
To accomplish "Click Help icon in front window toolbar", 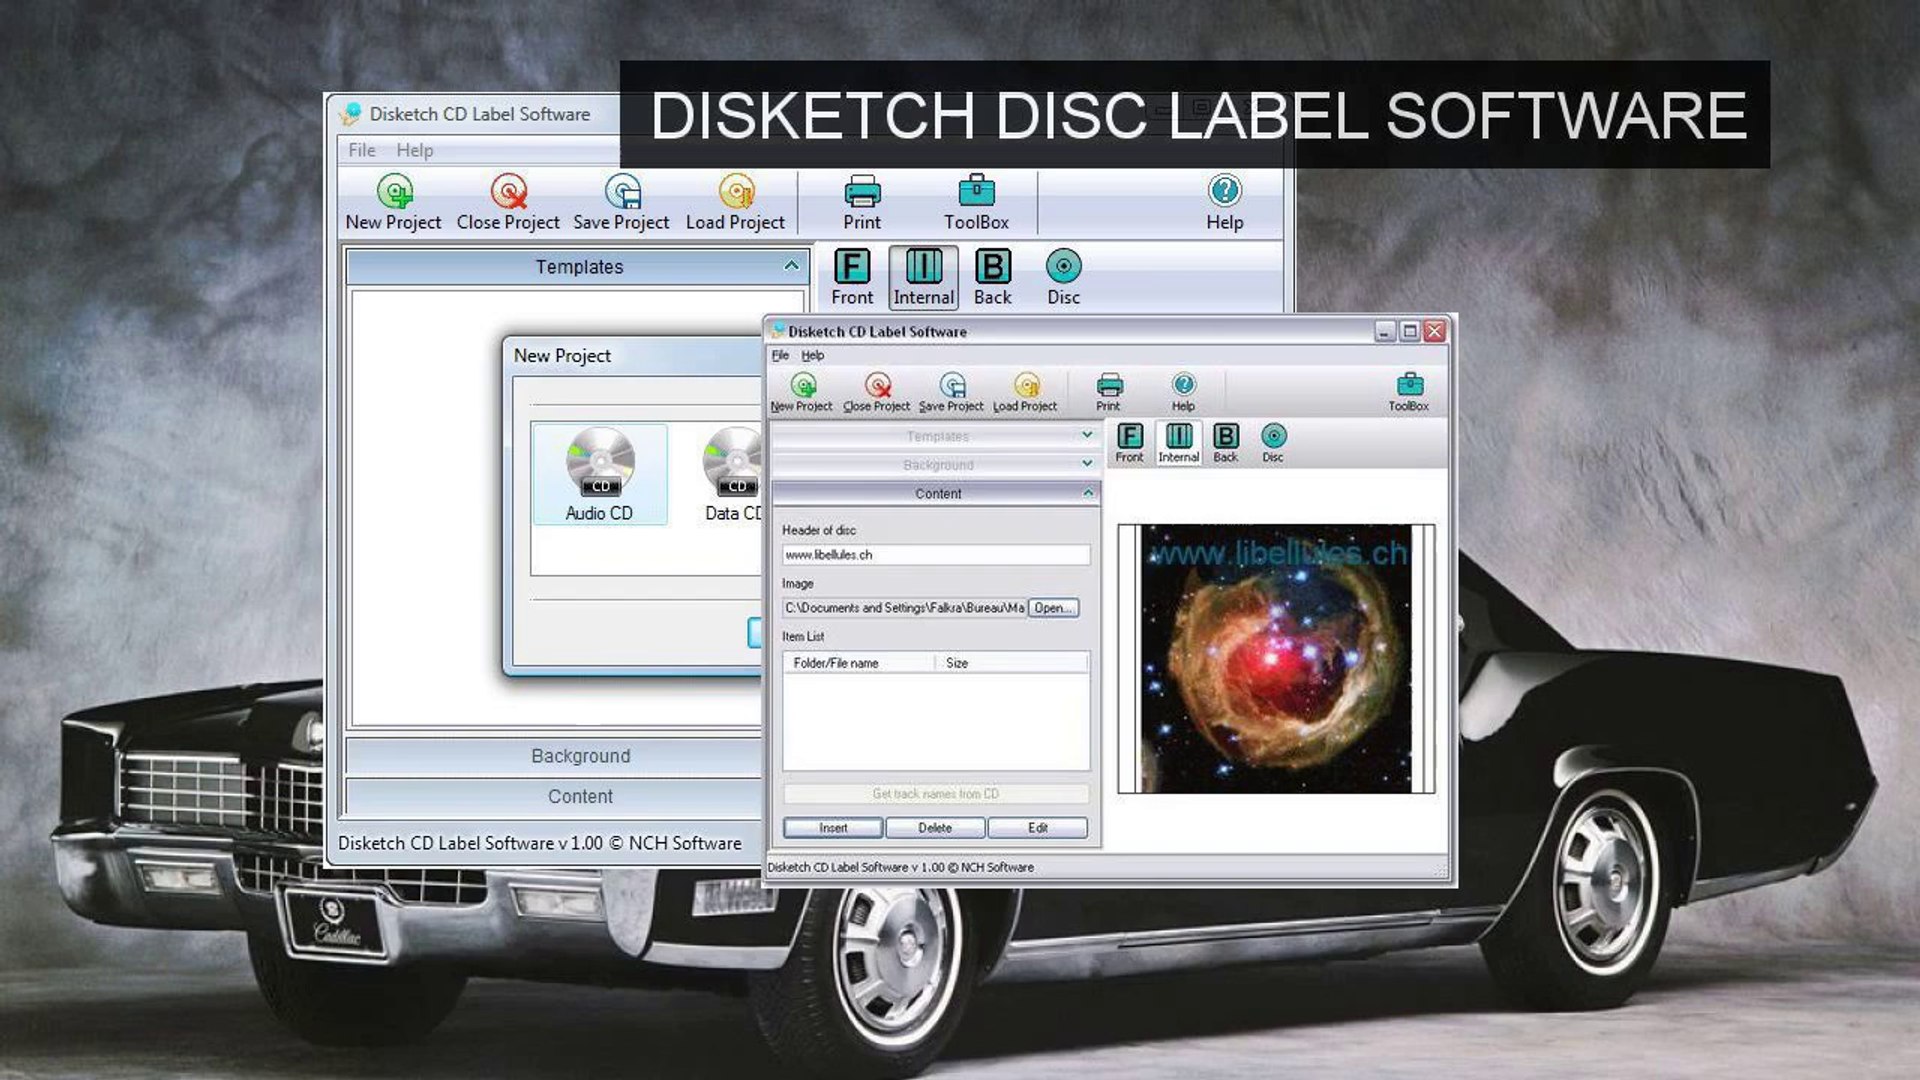I will [1183, 386].
